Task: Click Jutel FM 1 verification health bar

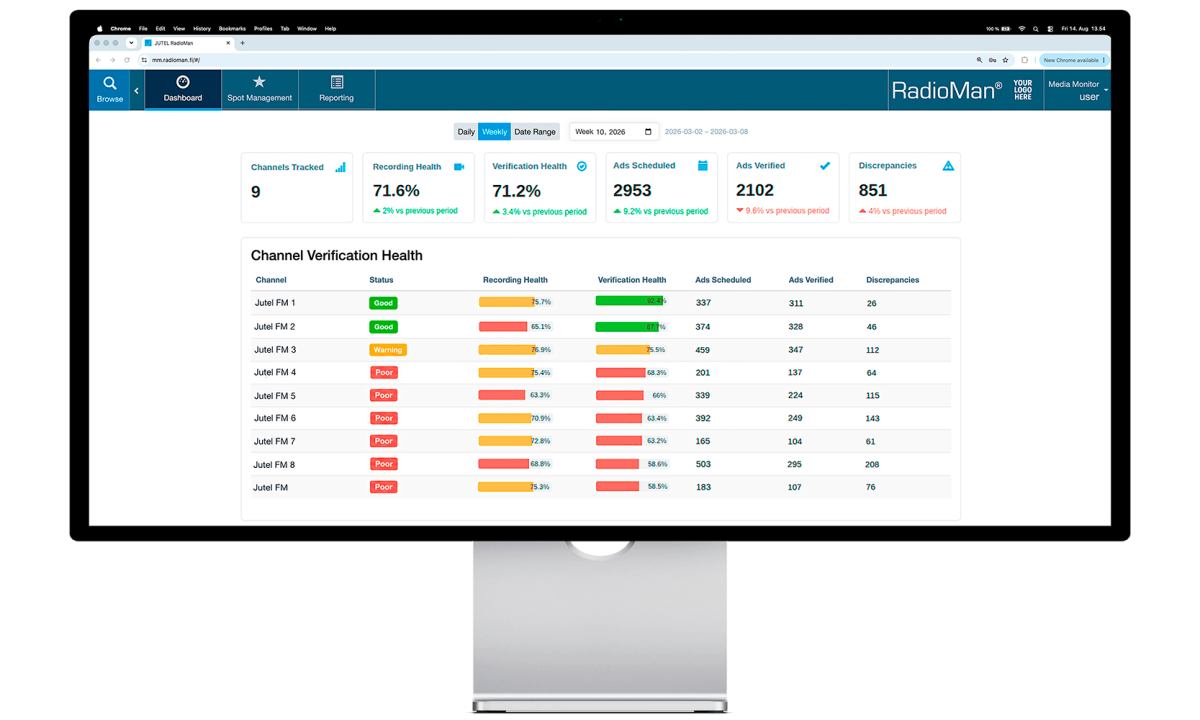Action: 630,301
